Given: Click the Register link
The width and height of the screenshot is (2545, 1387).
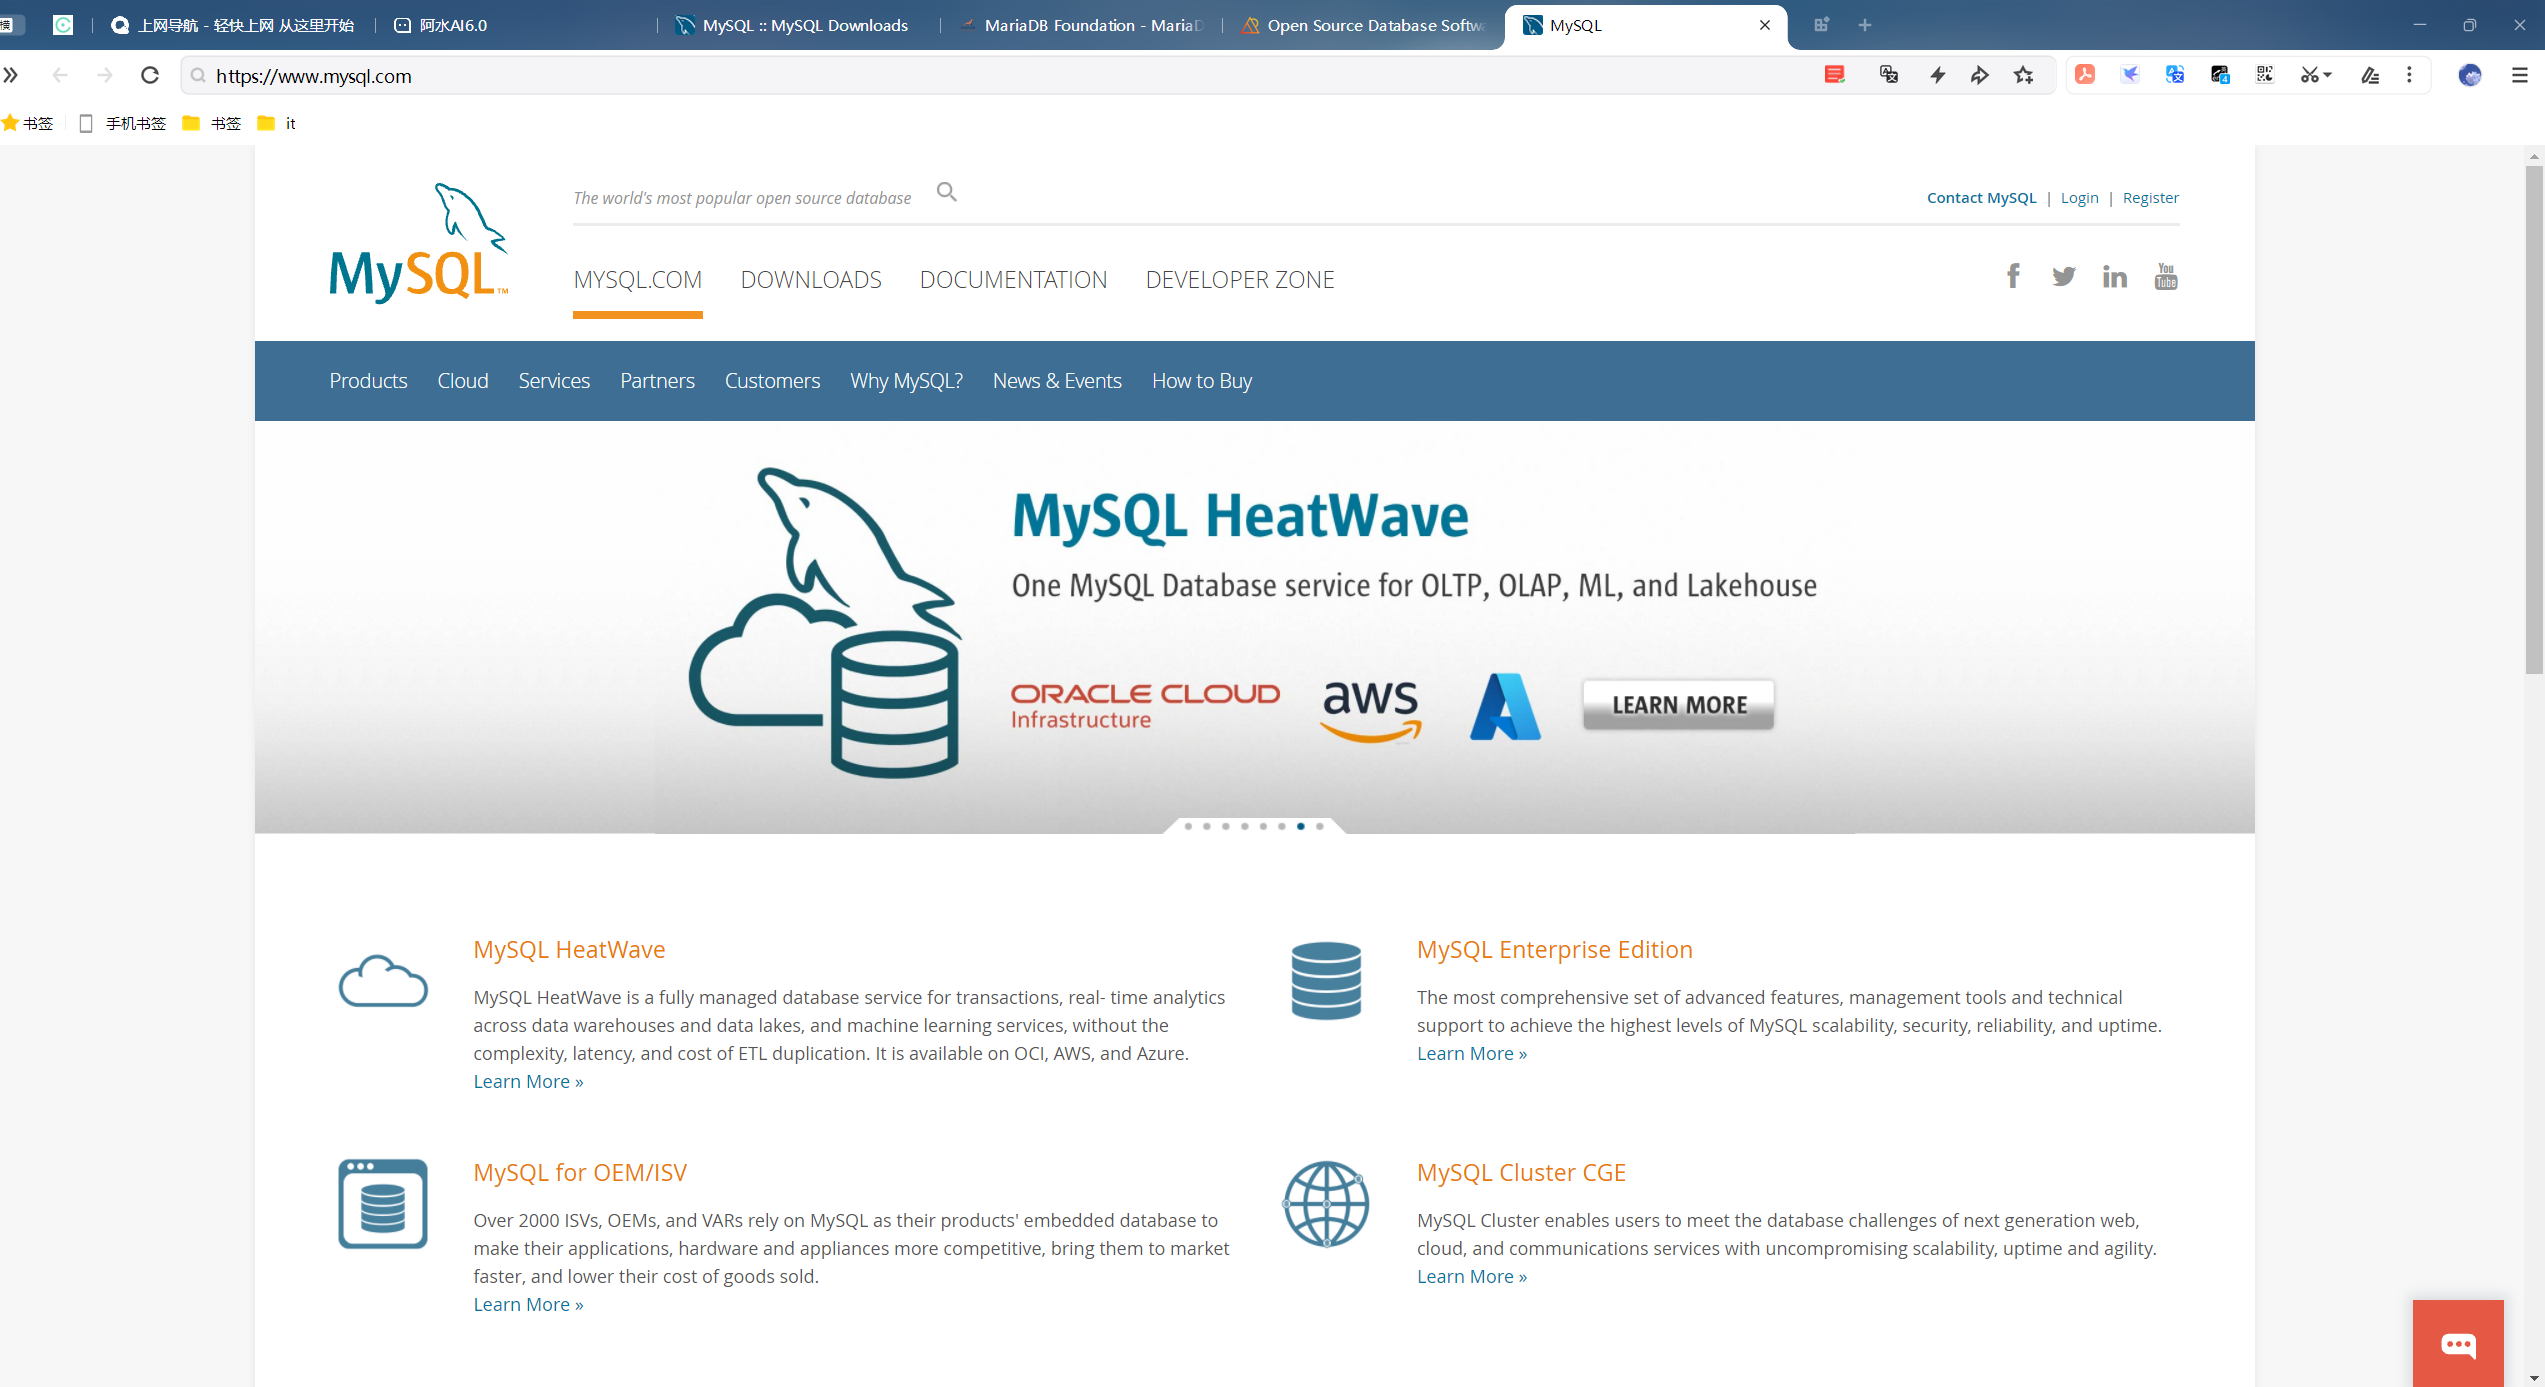Looking at the screenshot, I should [2150, 198].
